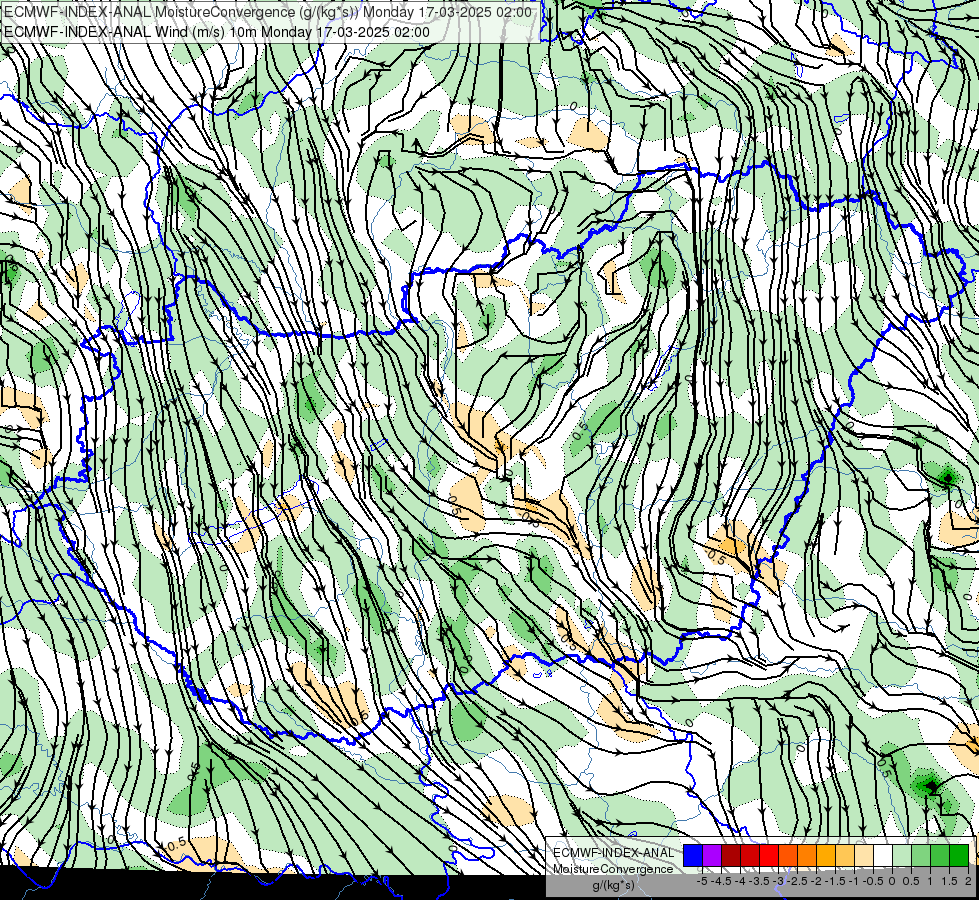Click the legend tick label -5
This screenshot has width=979, height=900.
(701, 881)
